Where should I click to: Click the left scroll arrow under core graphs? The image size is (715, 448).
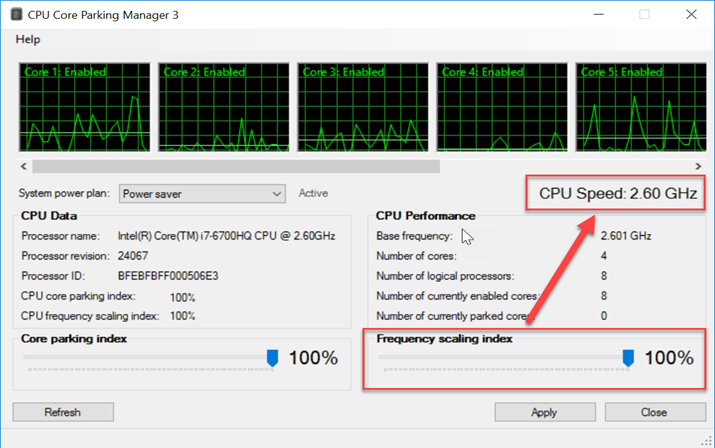tap(24, 167)
